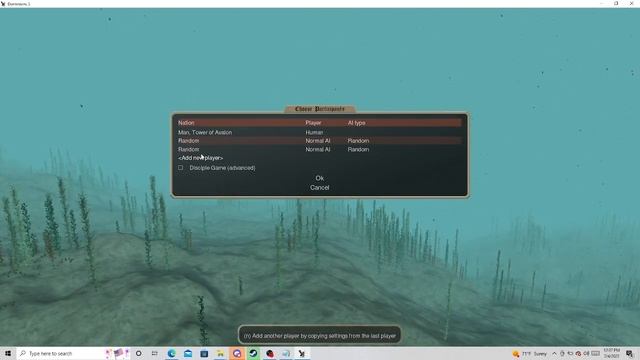Image resolution: width=640 pixels, height=360 pixels.
Task: Change Normal AI in highlighted second row
Action: [x=318, y=141]
